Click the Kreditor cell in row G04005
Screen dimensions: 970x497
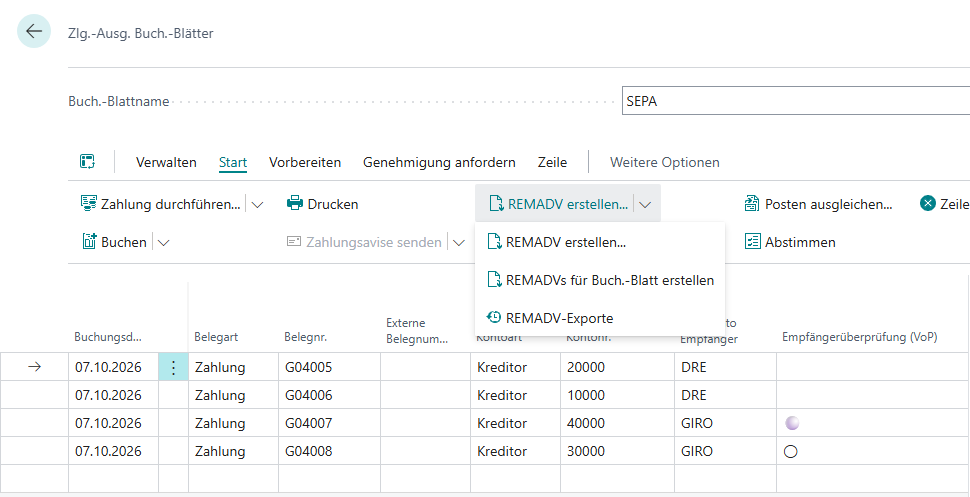click(515, 367)
